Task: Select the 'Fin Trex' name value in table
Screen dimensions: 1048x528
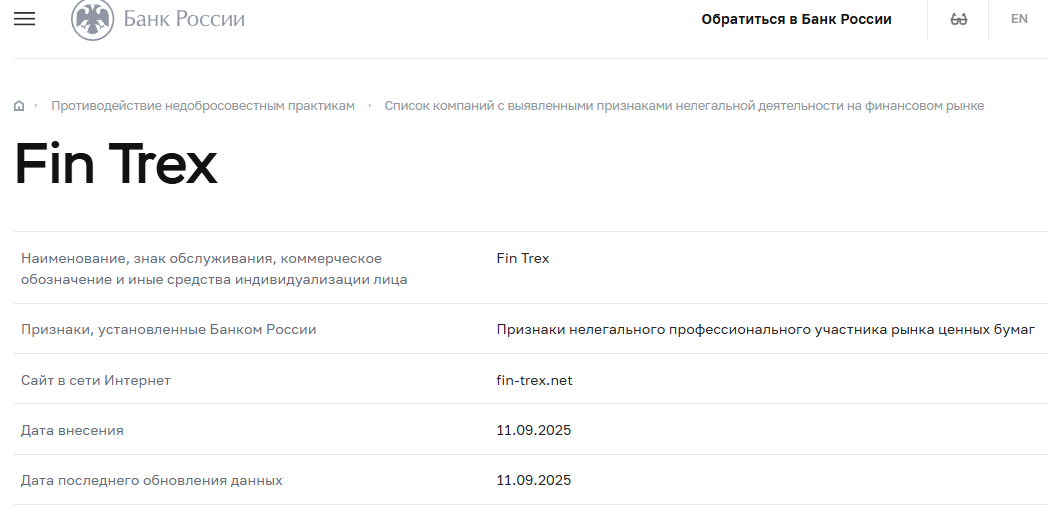Action: [522, 258]
